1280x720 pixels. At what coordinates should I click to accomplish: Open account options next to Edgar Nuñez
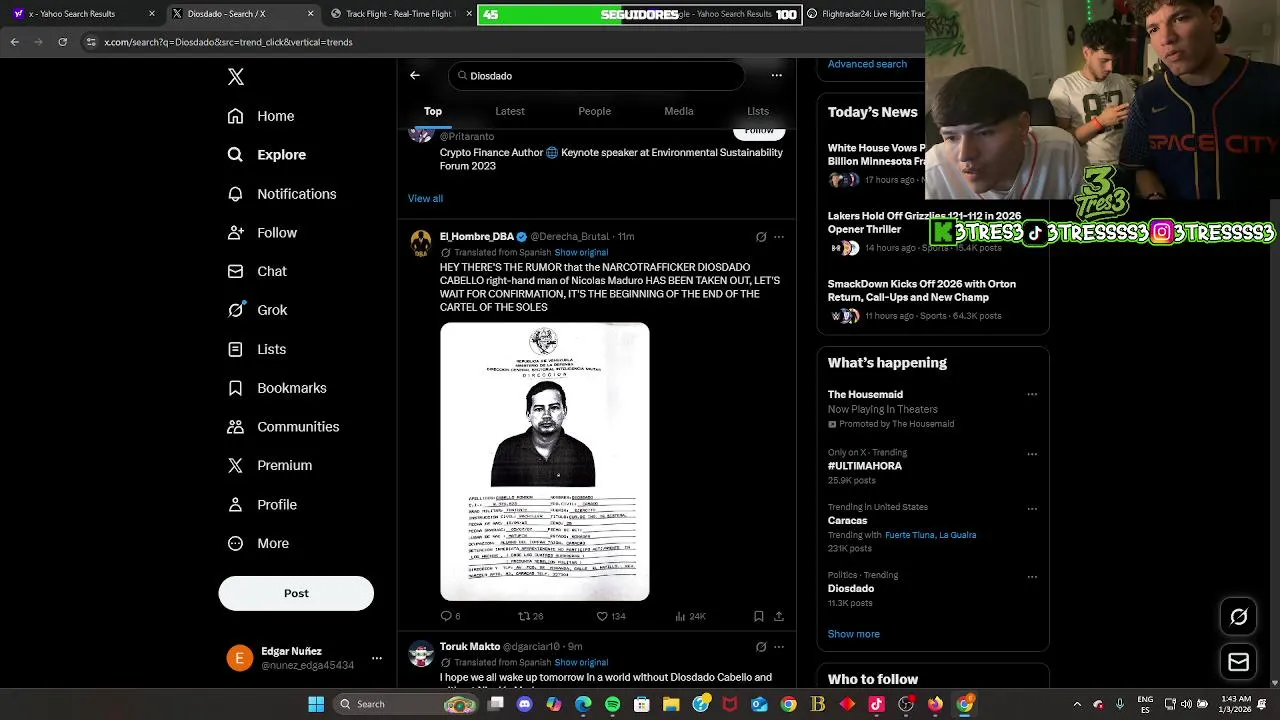point(376,658)
